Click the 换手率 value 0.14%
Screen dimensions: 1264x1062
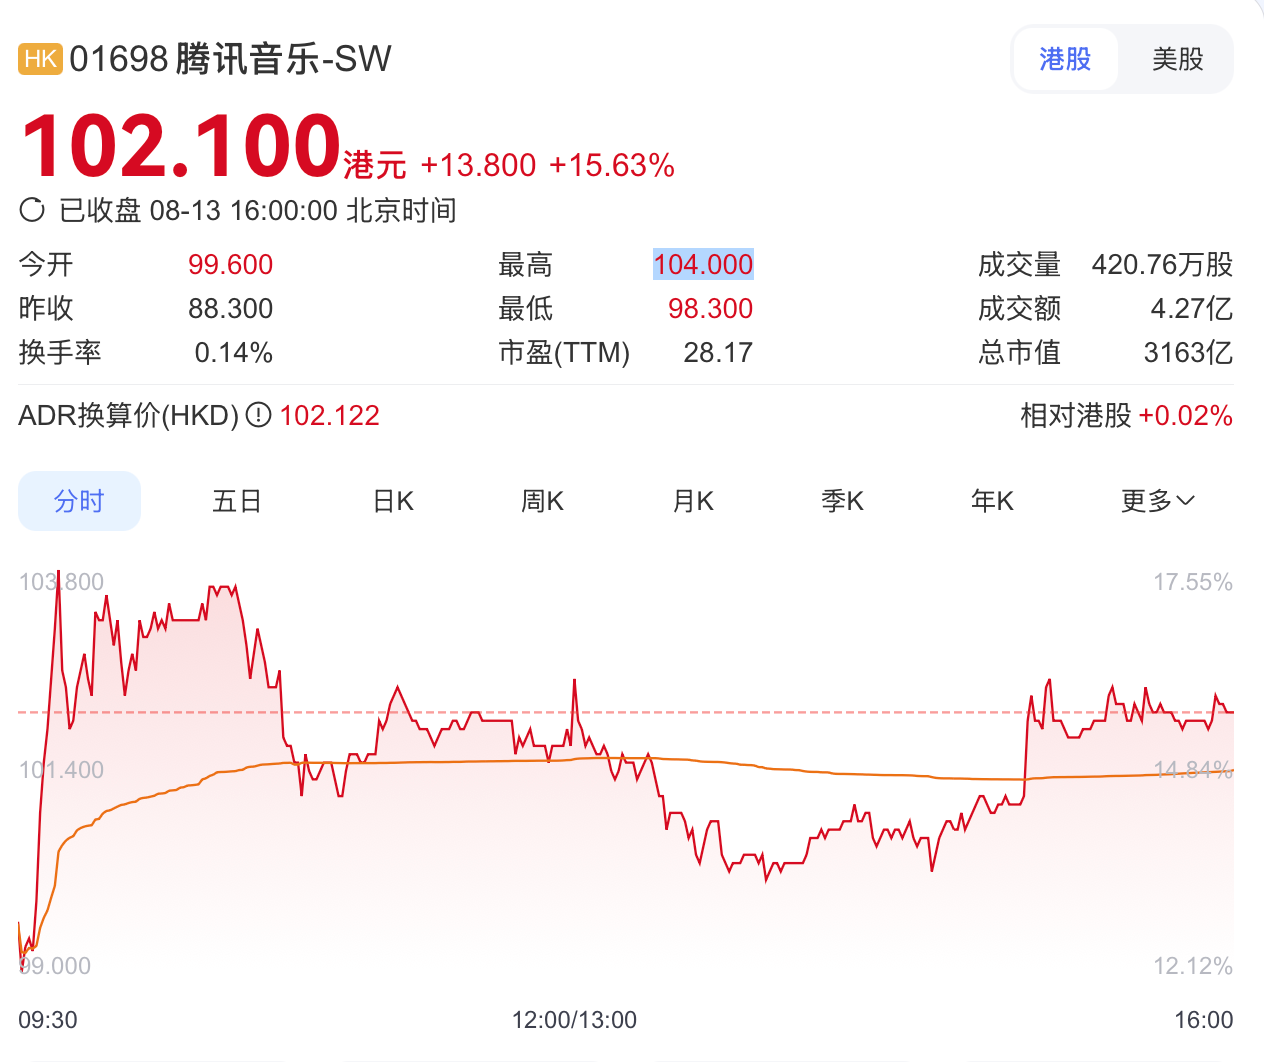point(234,352)
